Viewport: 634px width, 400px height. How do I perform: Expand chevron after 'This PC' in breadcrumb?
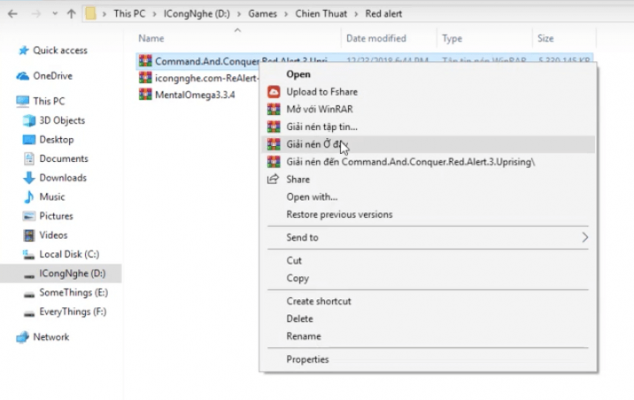pyautogui.click(x=154, y=14)
